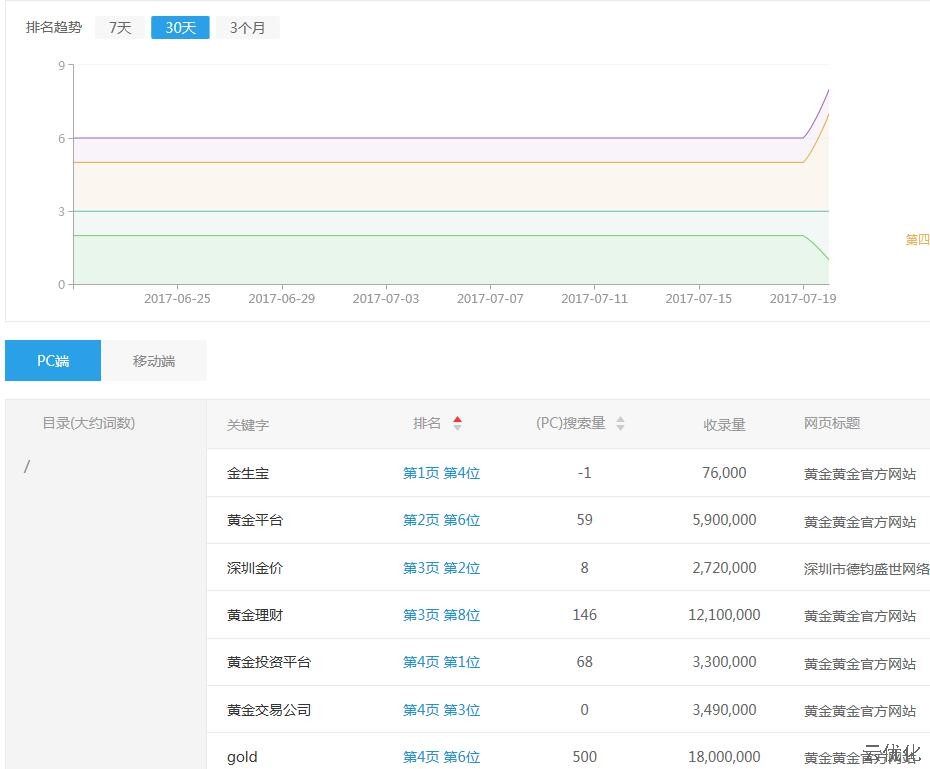Screen dimensions: 930x769
Task: Open ranking link 第2页 第6位 for 黄金平台
Action: (441, 520)
